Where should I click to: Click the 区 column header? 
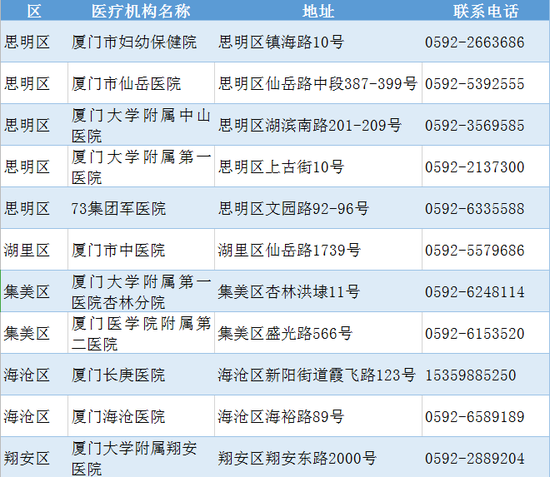pos(34,11)
